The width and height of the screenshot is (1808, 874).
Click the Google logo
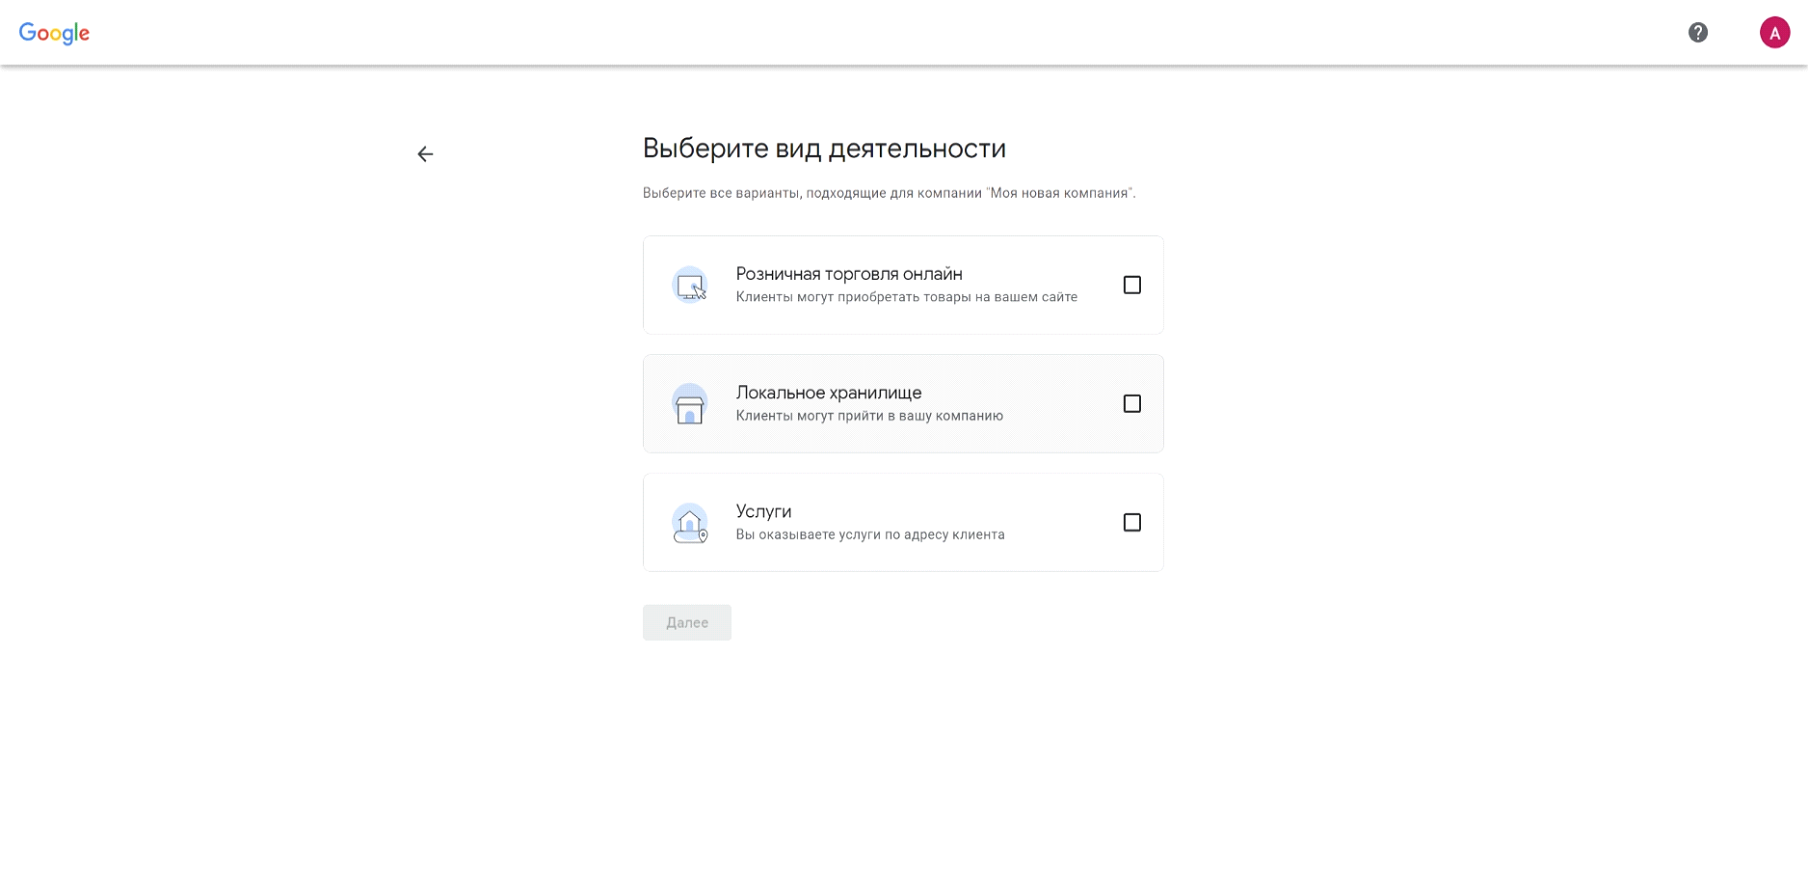pos(54,33)
